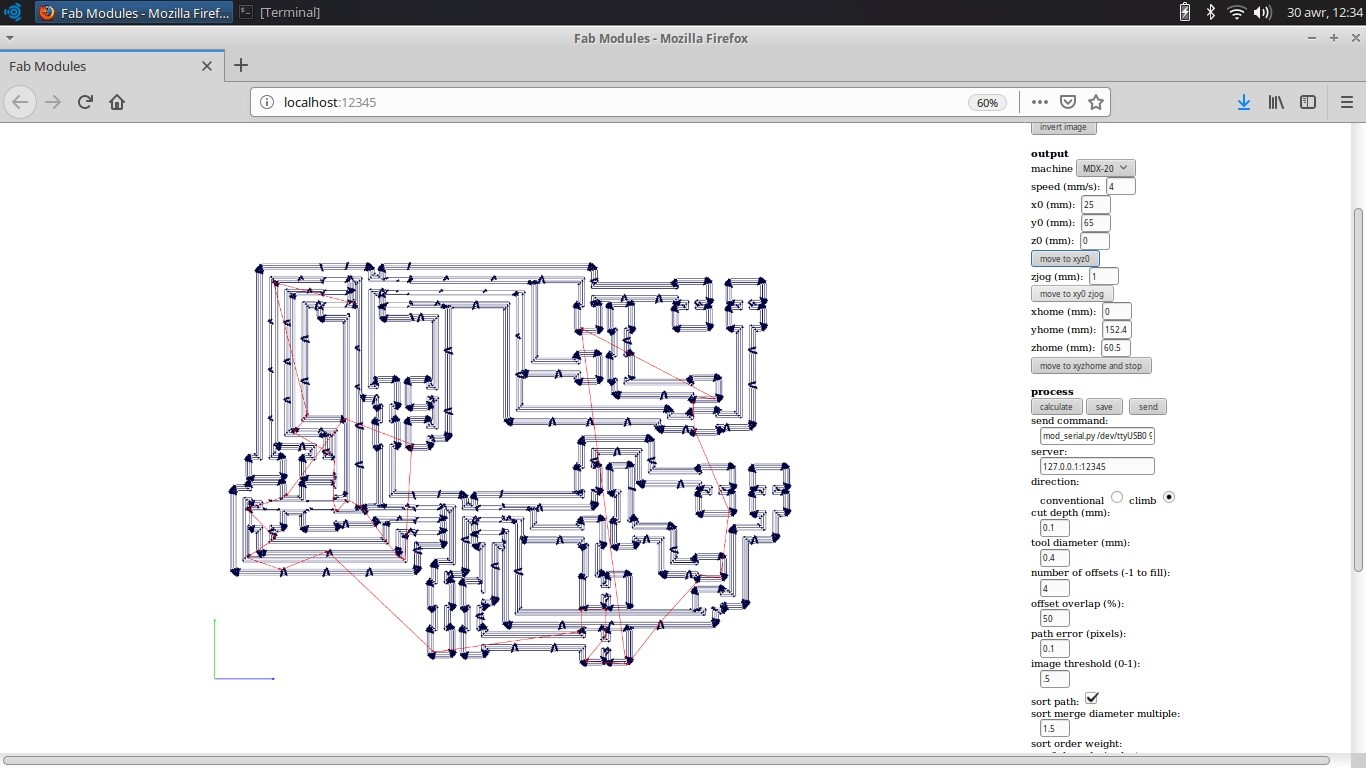Open the desktop applications menu icon
Image resolution: width=1366 pixels, height=768 pixels.
coord(13,12)
